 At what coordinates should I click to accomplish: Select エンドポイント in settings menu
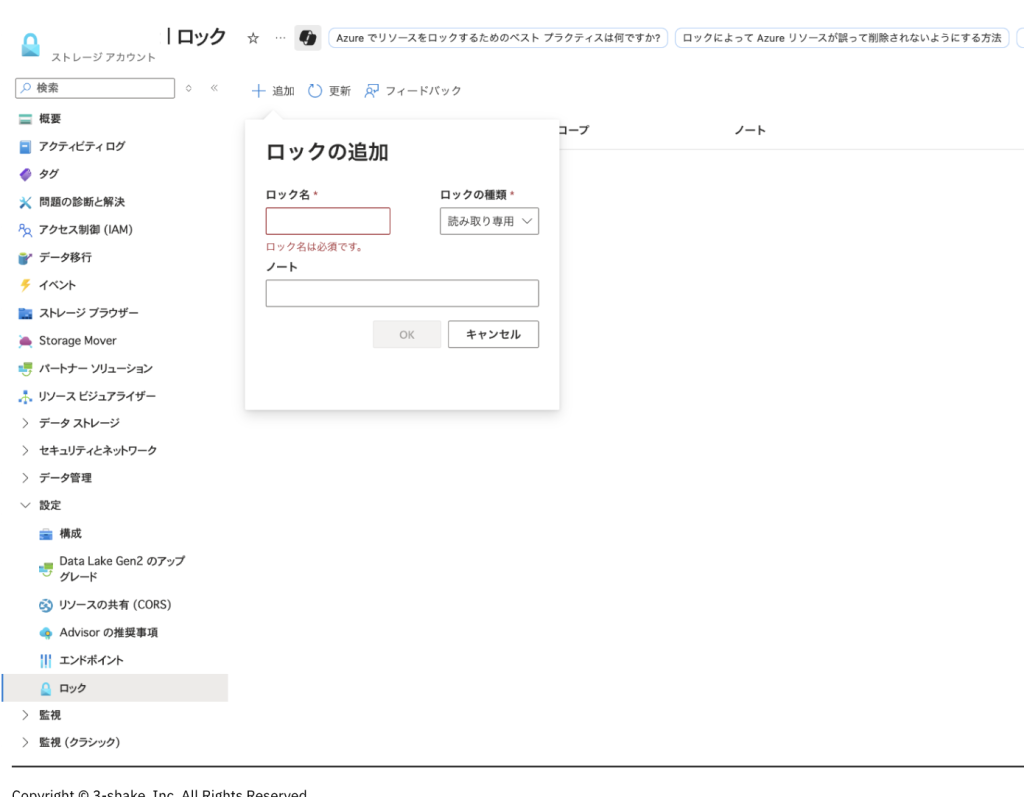click(x=91, y=661)
